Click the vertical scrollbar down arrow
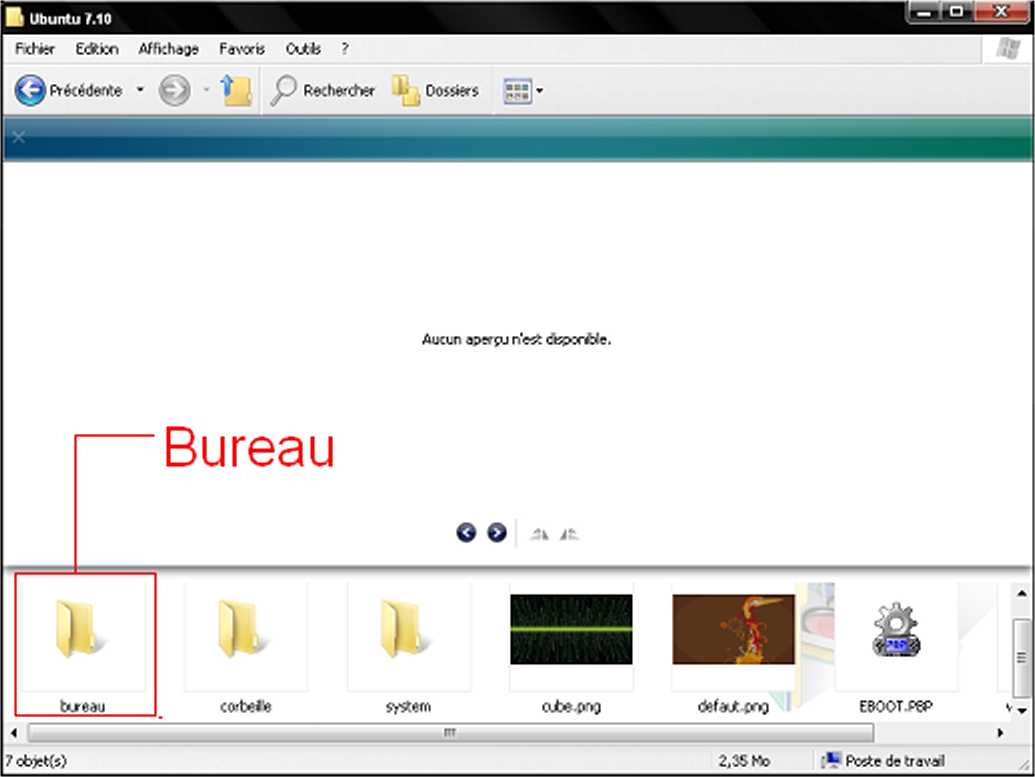The image size is (1035, 777). click(1021, 710)
